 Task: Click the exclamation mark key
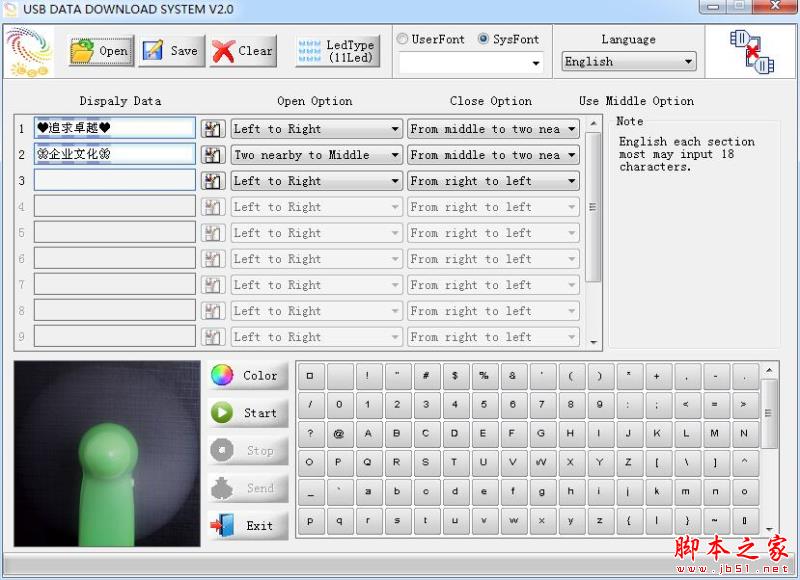tap(368, 376)
